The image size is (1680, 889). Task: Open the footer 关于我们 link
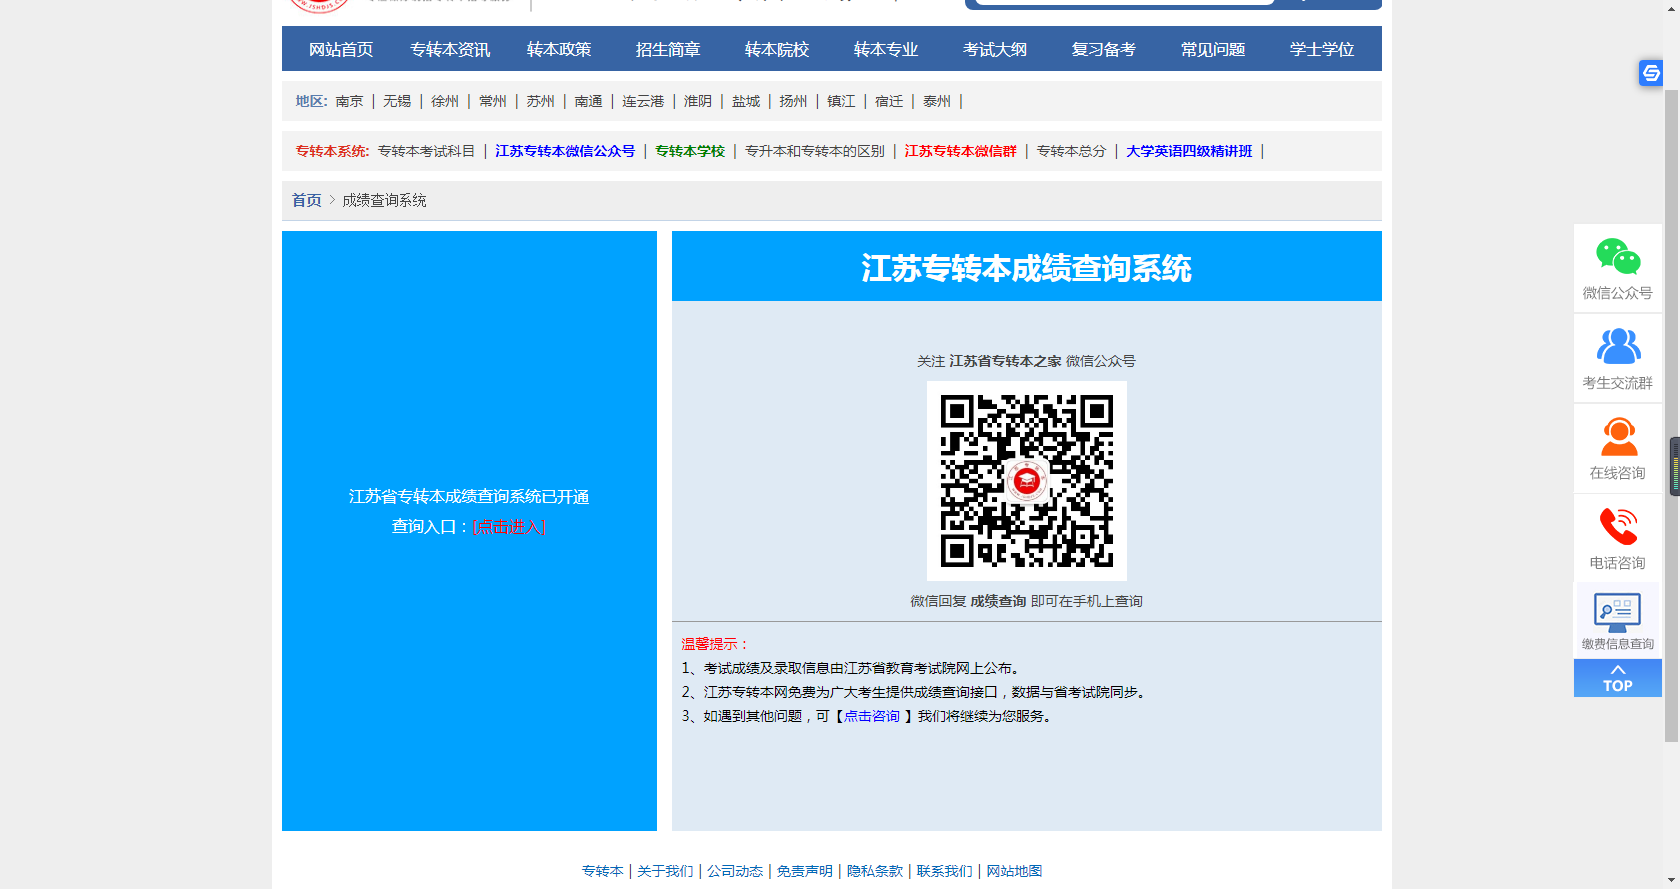pyautogui.click(x=665, y=871)
